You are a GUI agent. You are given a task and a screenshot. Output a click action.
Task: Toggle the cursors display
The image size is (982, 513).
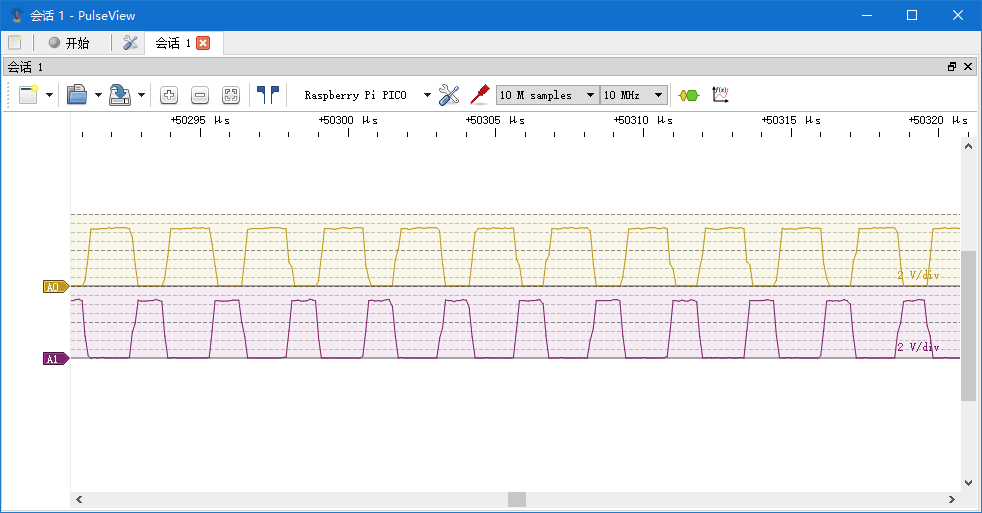click(x=268, y=95)
